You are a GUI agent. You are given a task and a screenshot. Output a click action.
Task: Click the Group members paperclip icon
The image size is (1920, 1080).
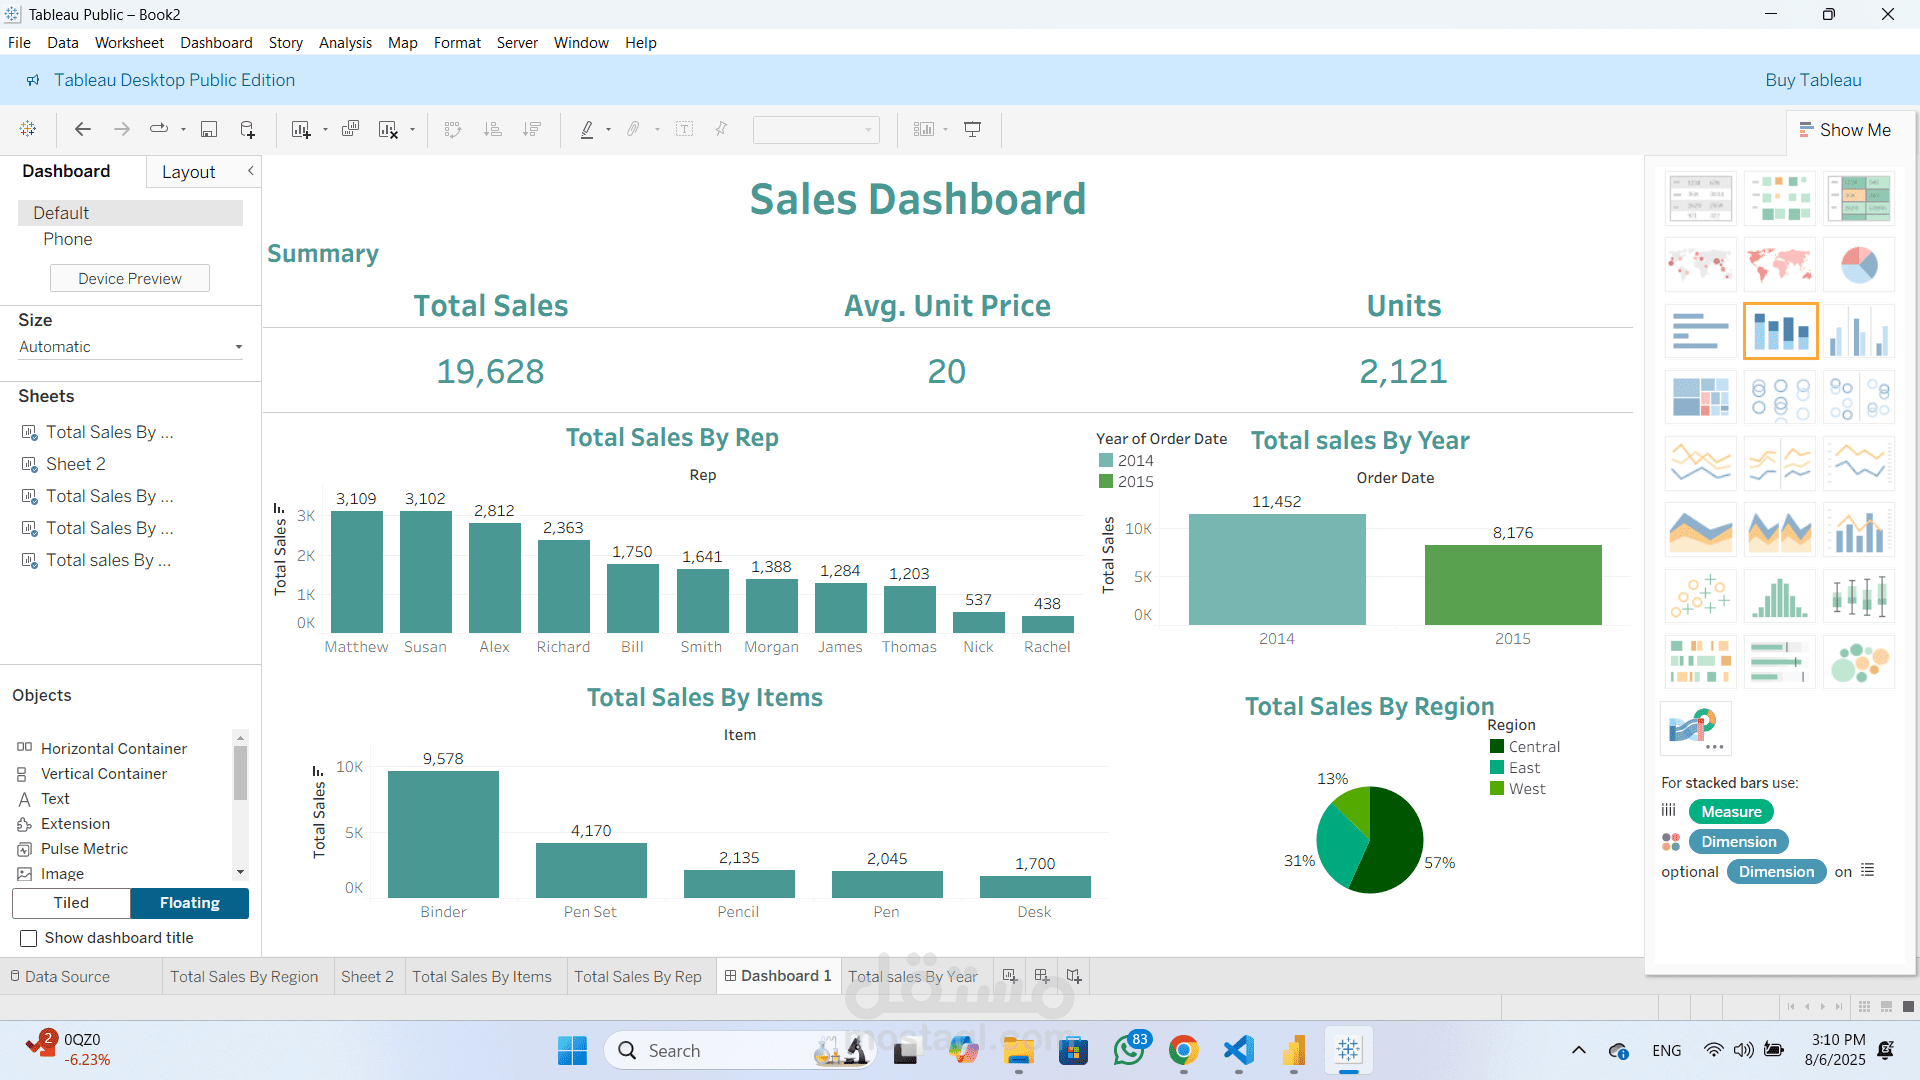click(x=633, y=129)
